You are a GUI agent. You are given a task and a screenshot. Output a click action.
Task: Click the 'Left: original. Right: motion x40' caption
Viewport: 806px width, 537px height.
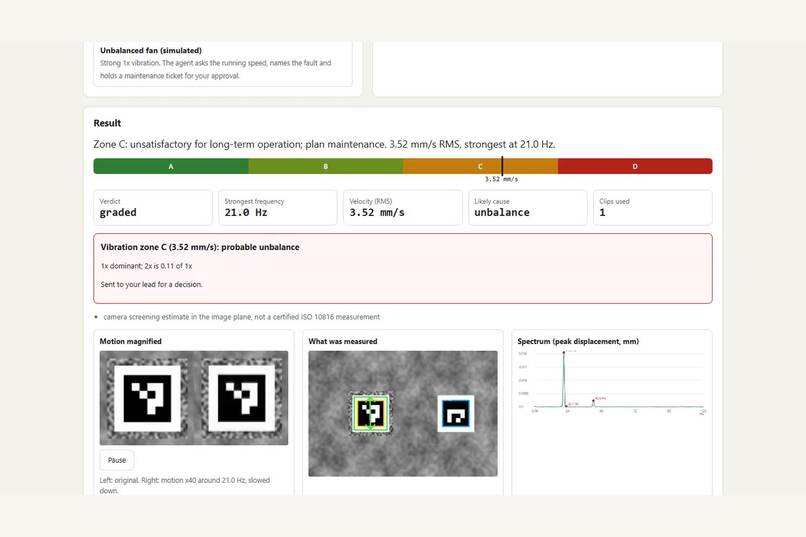pos(185,486)
